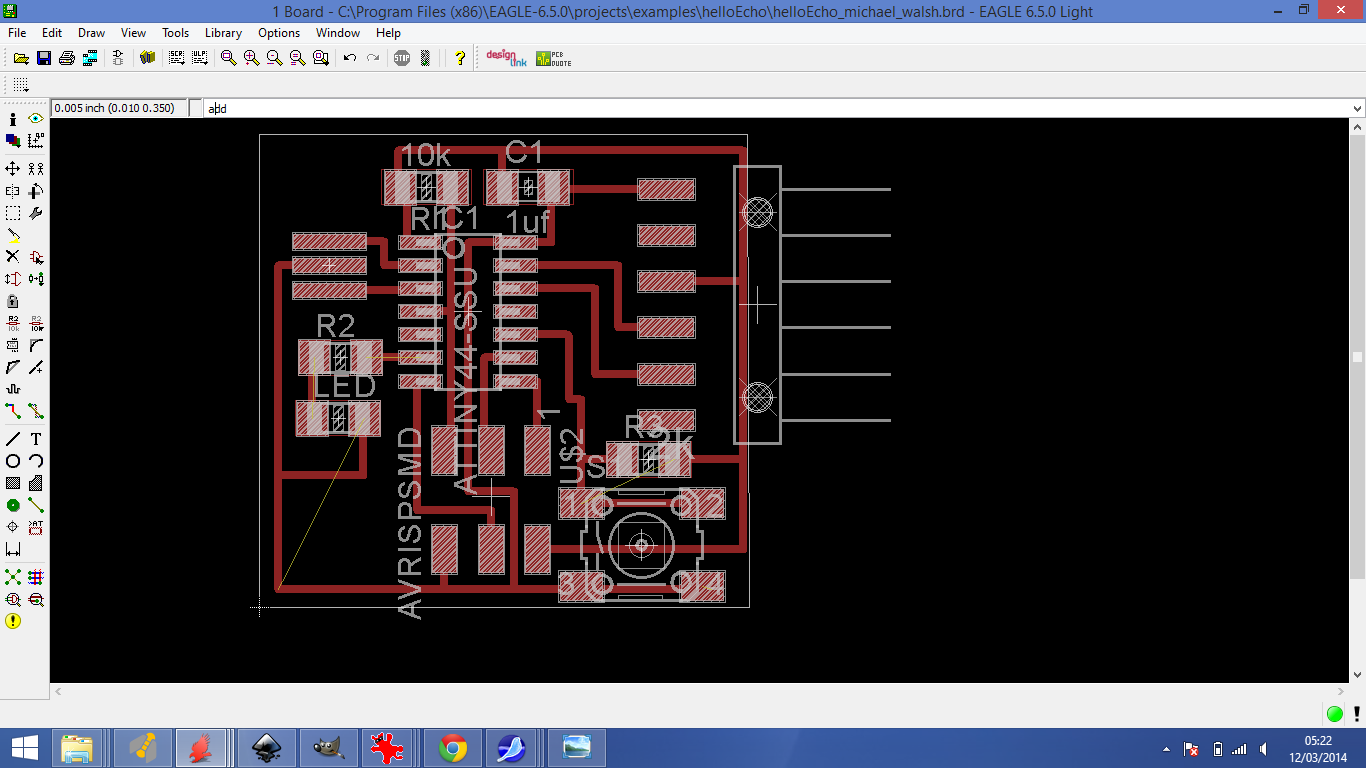This screenshot has height=768, width=1366.
Task: Zoom in on the board
Action: [251, 58]
